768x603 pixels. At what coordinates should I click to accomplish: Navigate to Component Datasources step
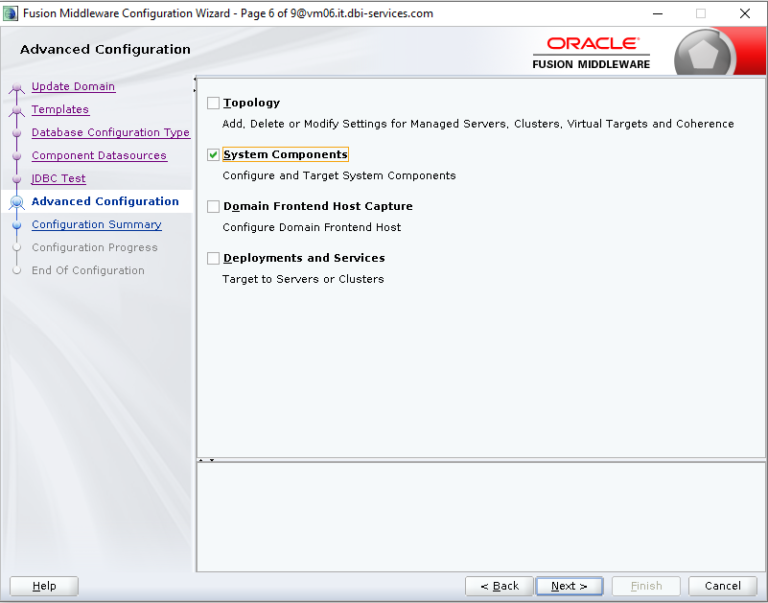99,156
